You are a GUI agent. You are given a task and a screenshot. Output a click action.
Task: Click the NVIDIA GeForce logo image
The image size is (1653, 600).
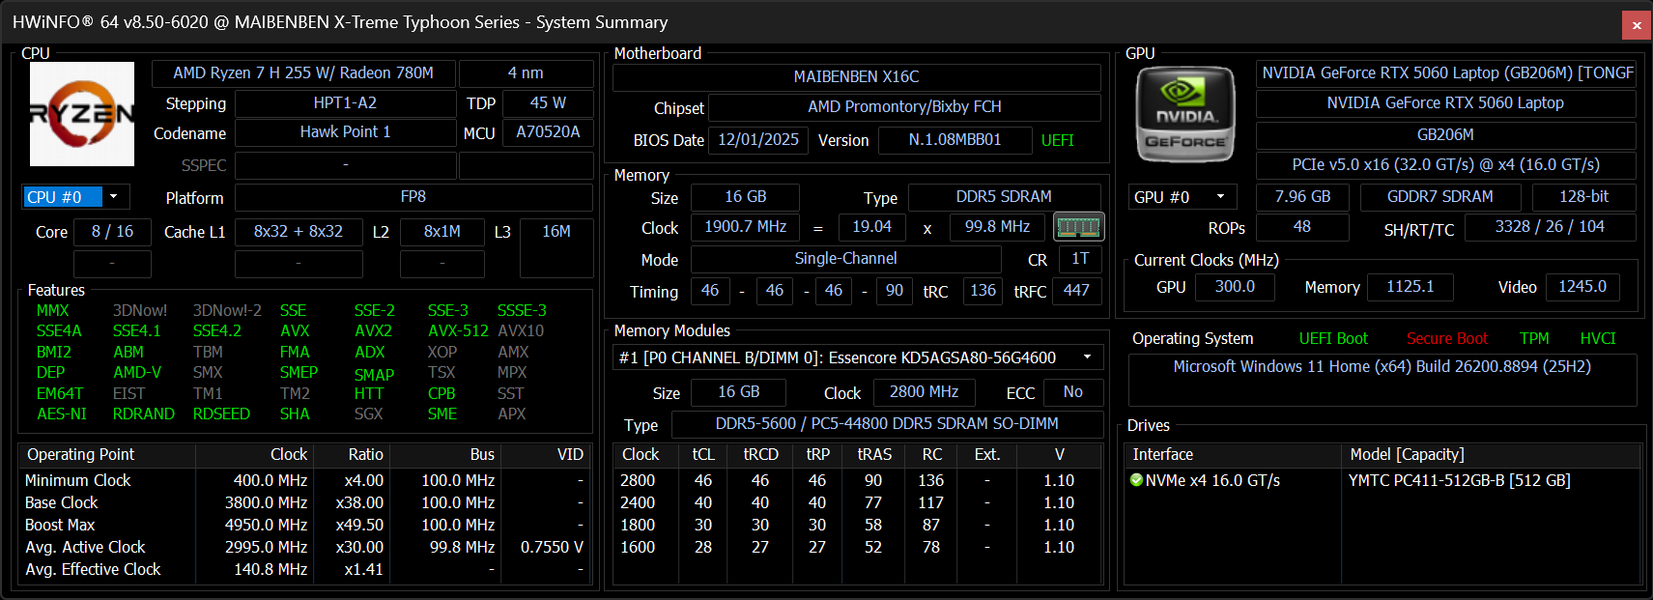[1185, 115]
